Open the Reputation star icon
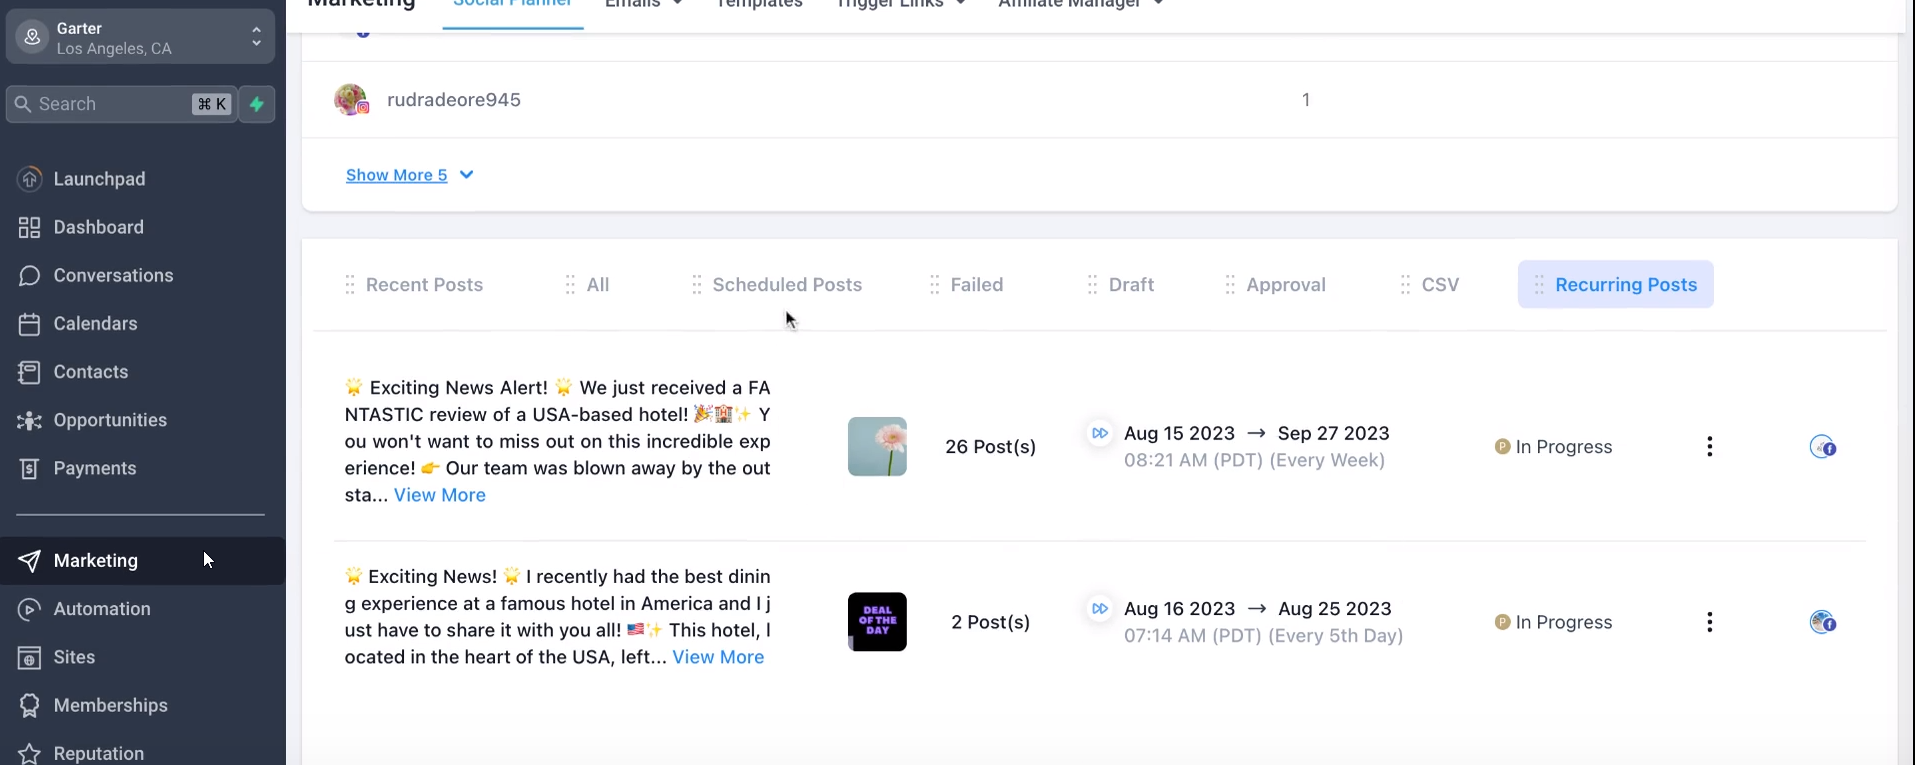The width and height of the screenshot is (1915, 765). tap(30, 753)
